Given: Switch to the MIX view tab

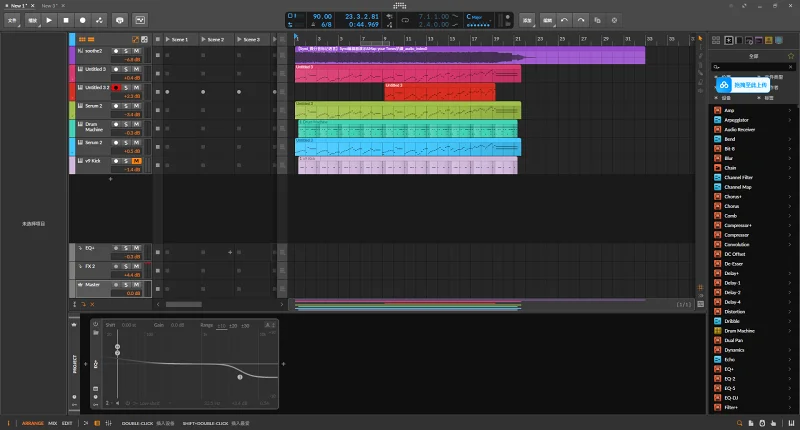Looking at the screenshot, I should click(x=51, y=423).
